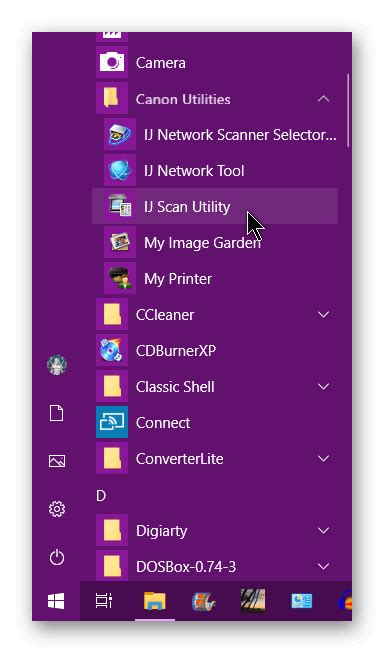Image resolution: width=384 pixels, height=653 pixels.
Task: Open the Camera app icon
Action: (112, 62)
